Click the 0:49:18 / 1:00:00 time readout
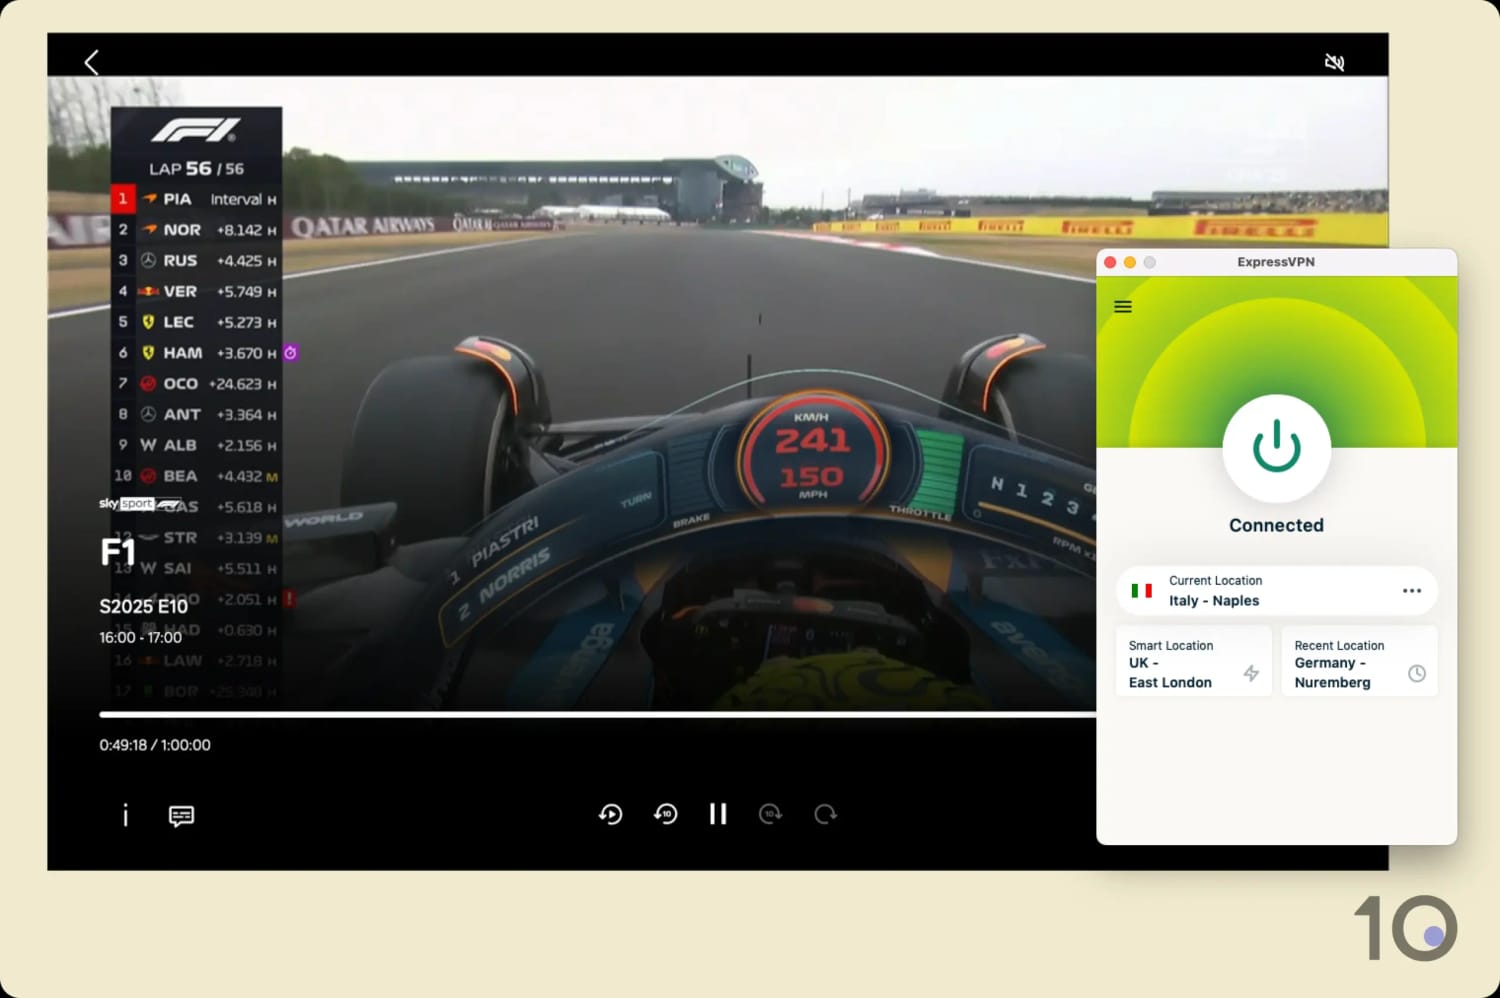Image resolution: width=1500 pixels, height=998 pixels. pos(155,745)
